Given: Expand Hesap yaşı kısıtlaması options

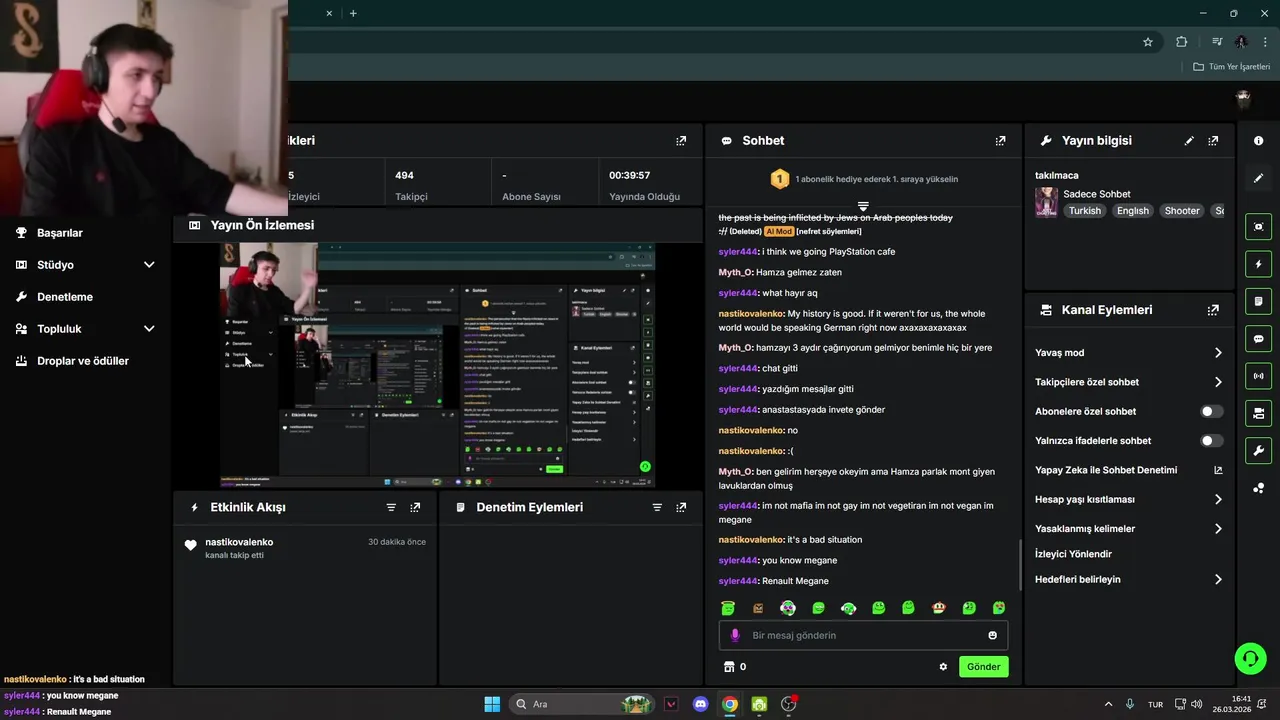Looking at the screenshot, I should (1218, 499).
